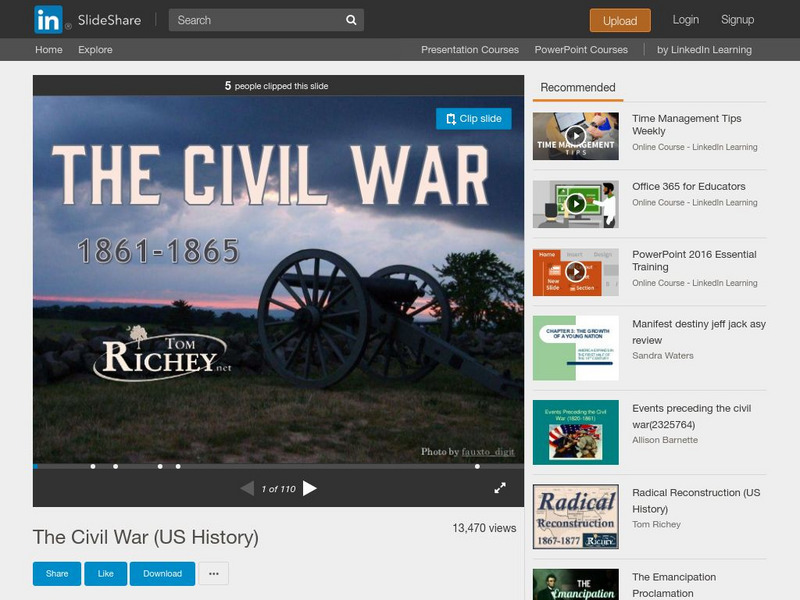Share the presentation
This screenshot has width=800, height=600.
(x=57, y=574)
